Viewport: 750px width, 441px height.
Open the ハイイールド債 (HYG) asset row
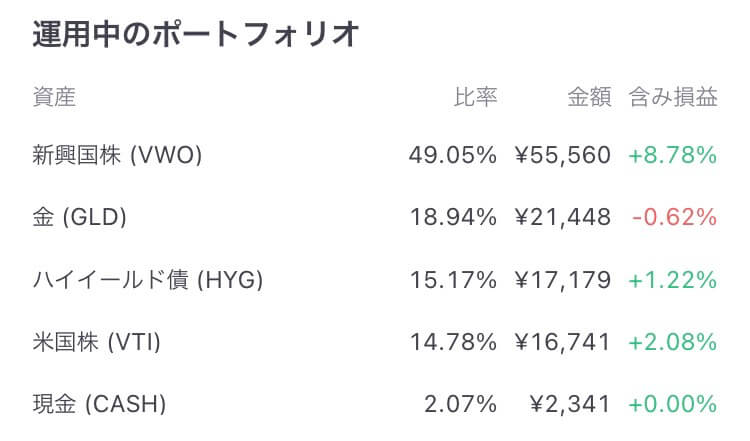pos(375,280)
